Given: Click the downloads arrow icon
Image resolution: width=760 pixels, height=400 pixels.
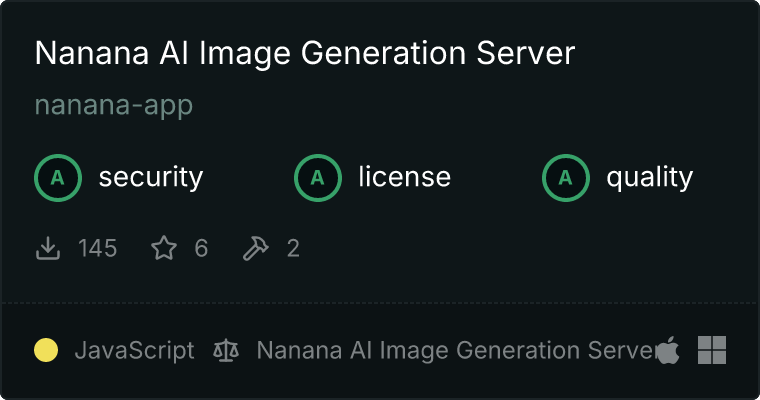Looking at the screenshot, I should [x=48, y=248].
